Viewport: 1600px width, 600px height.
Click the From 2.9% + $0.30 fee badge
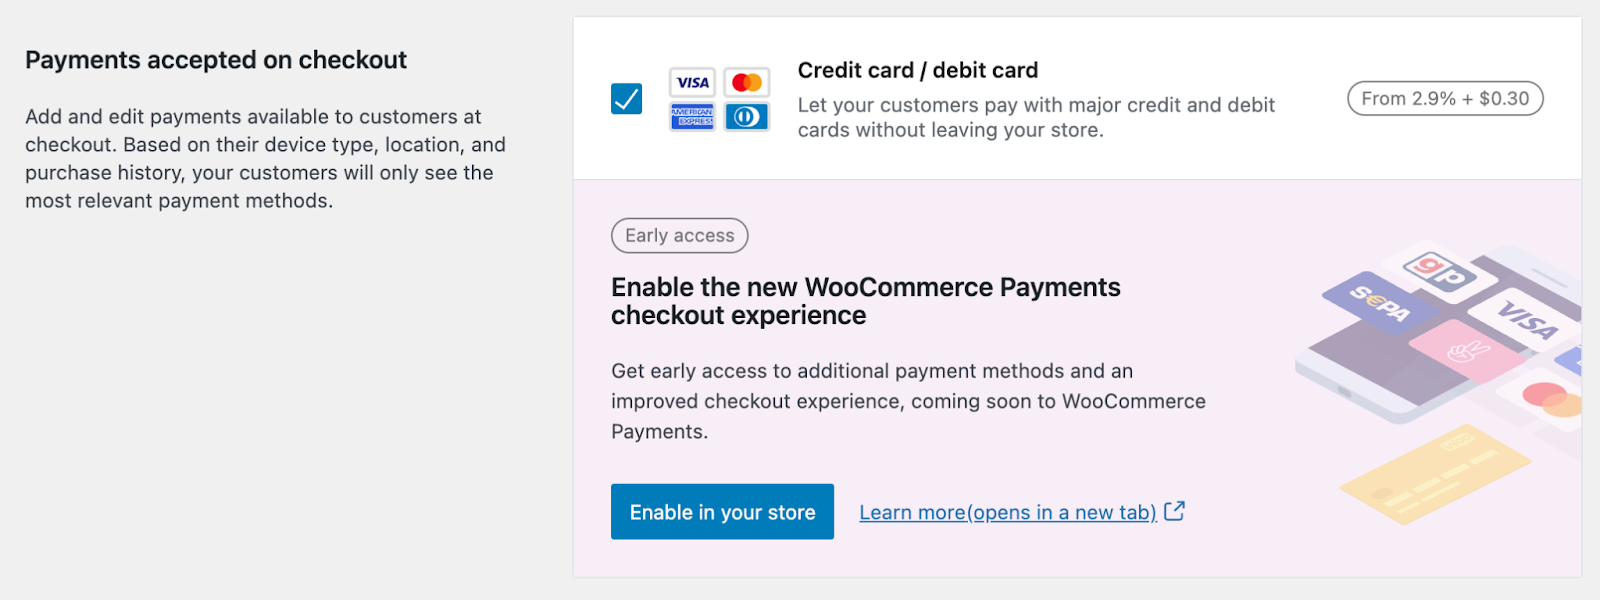pyautogui.click(x=1445, y=99)
